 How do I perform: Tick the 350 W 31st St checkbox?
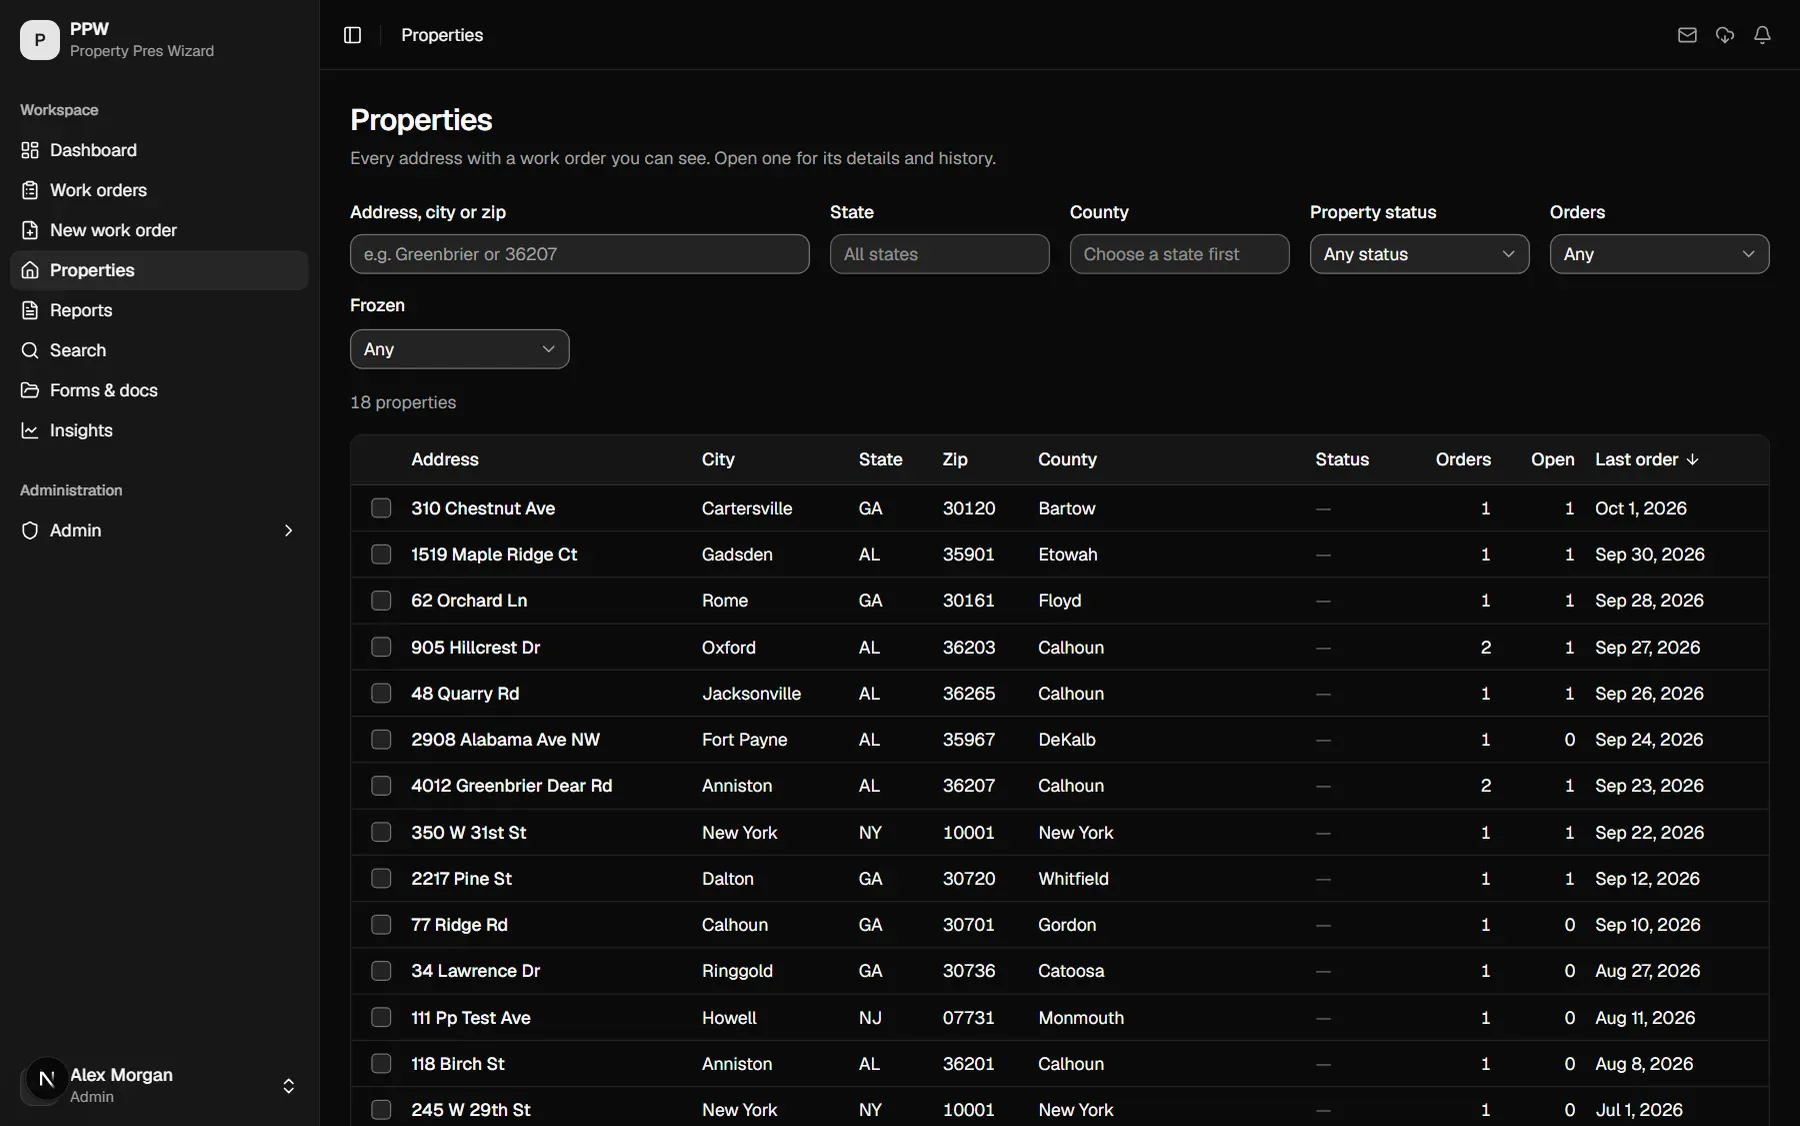click(x=381, y=832)
